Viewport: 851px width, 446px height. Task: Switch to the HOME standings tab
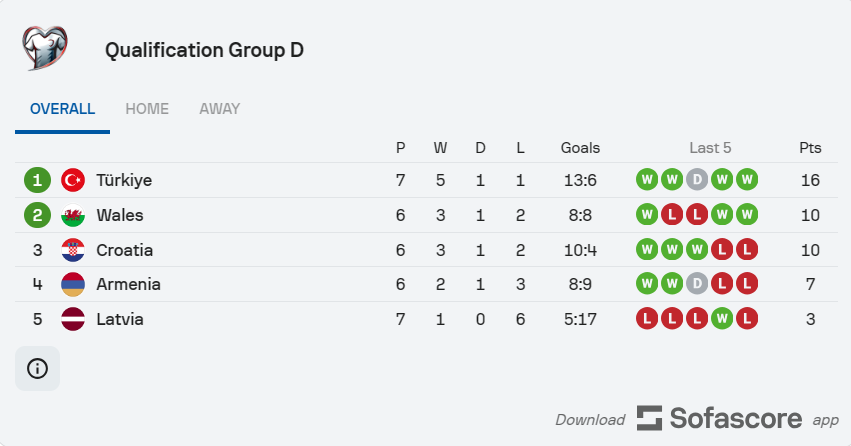pyautogui.click(x=147, y=109)
